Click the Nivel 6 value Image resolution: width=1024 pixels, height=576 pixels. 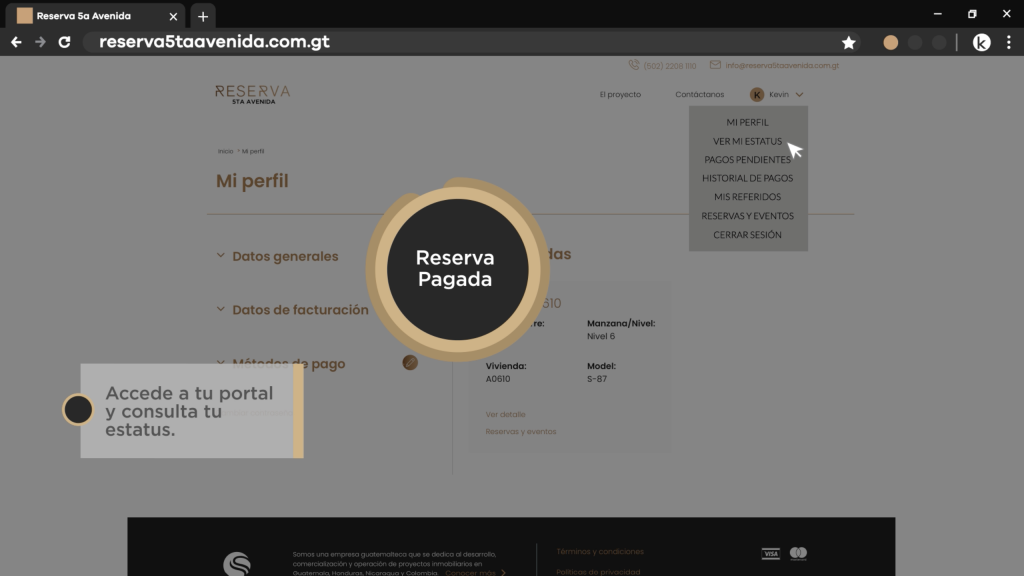coord(601,336)
